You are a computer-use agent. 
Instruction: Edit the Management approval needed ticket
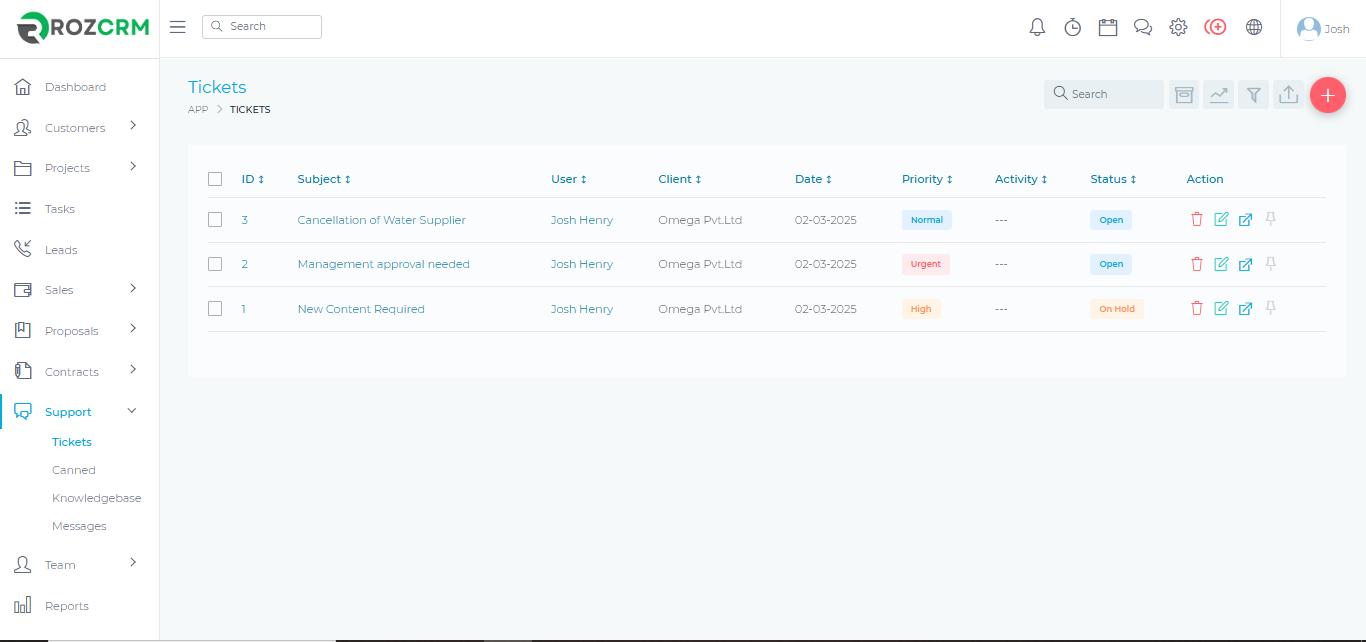coord(1221,264)
